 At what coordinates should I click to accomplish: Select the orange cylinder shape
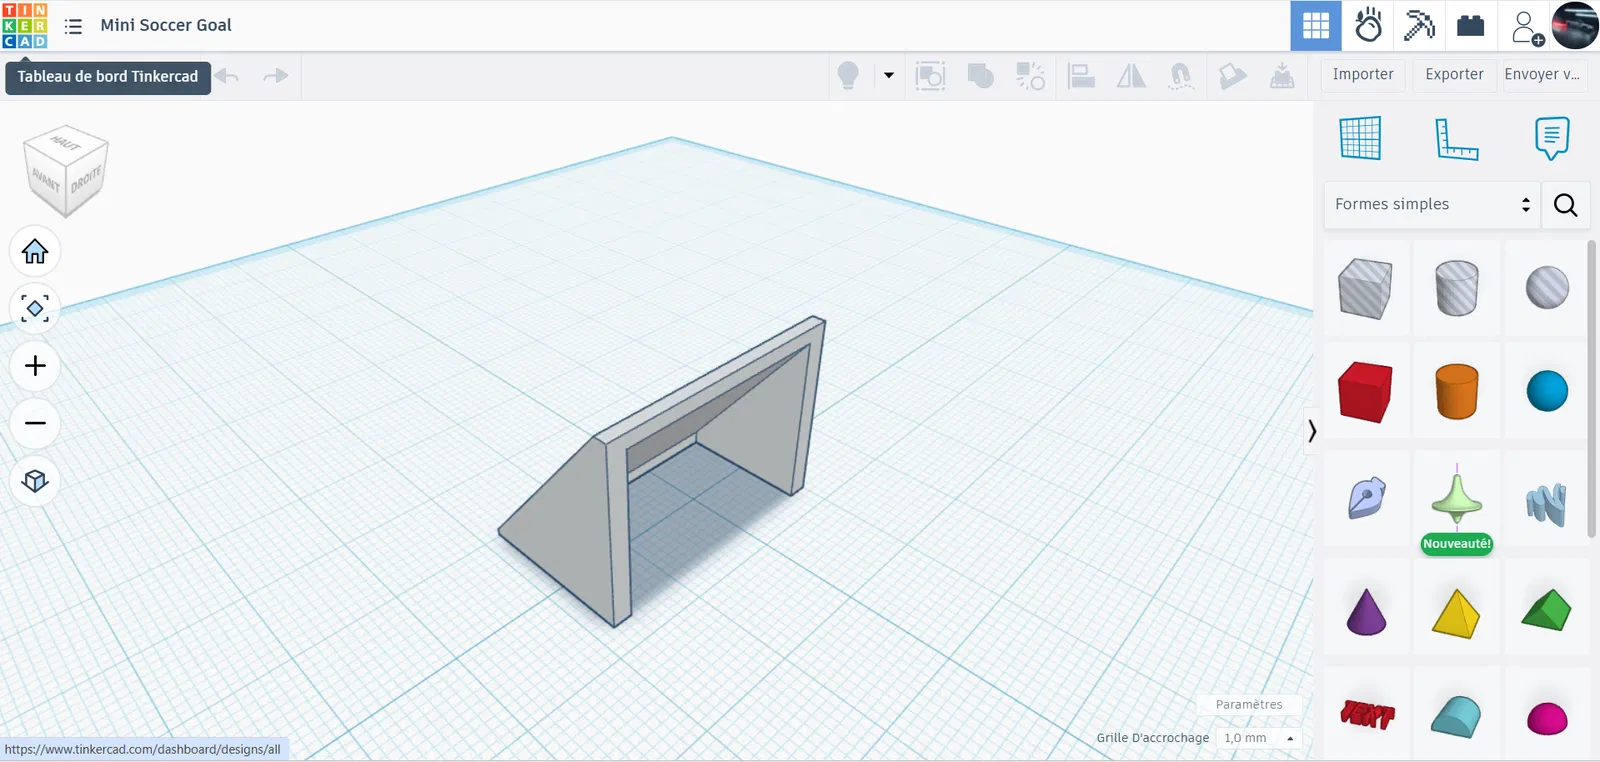click(x=1456, y=391)
